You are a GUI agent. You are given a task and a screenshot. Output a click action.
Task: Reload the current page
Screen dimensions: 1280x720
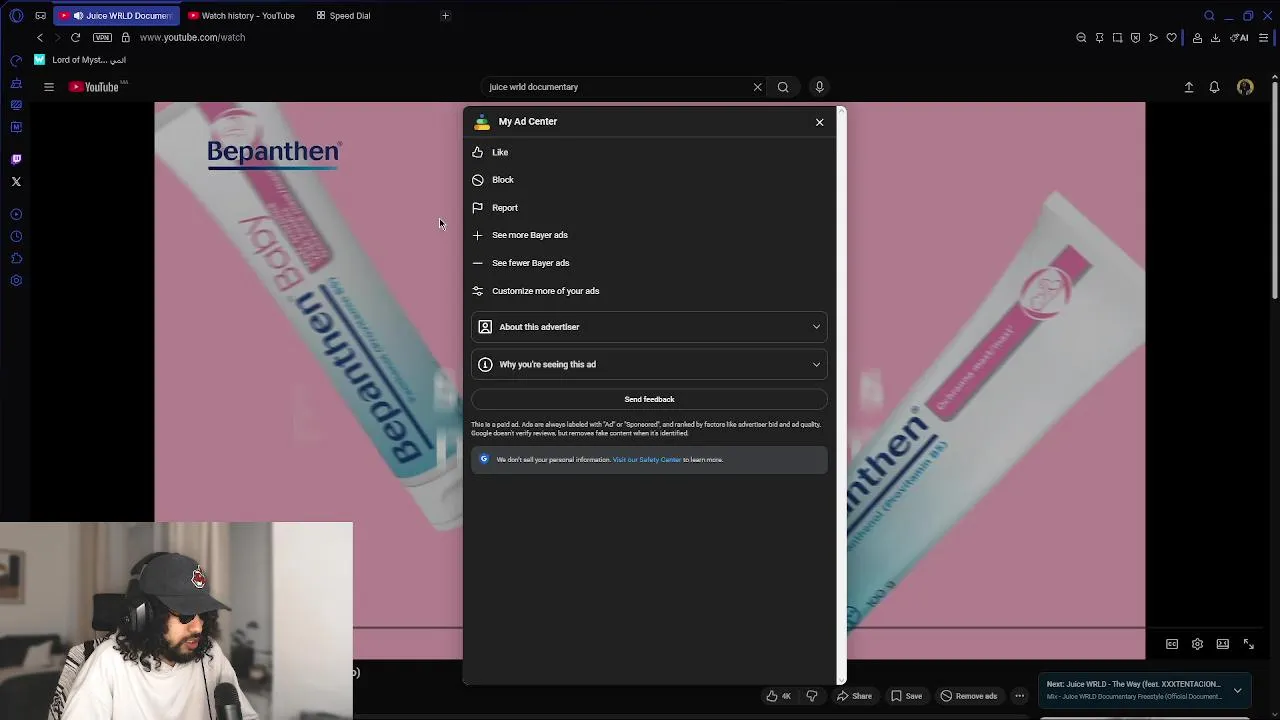(x=75, y=38)
